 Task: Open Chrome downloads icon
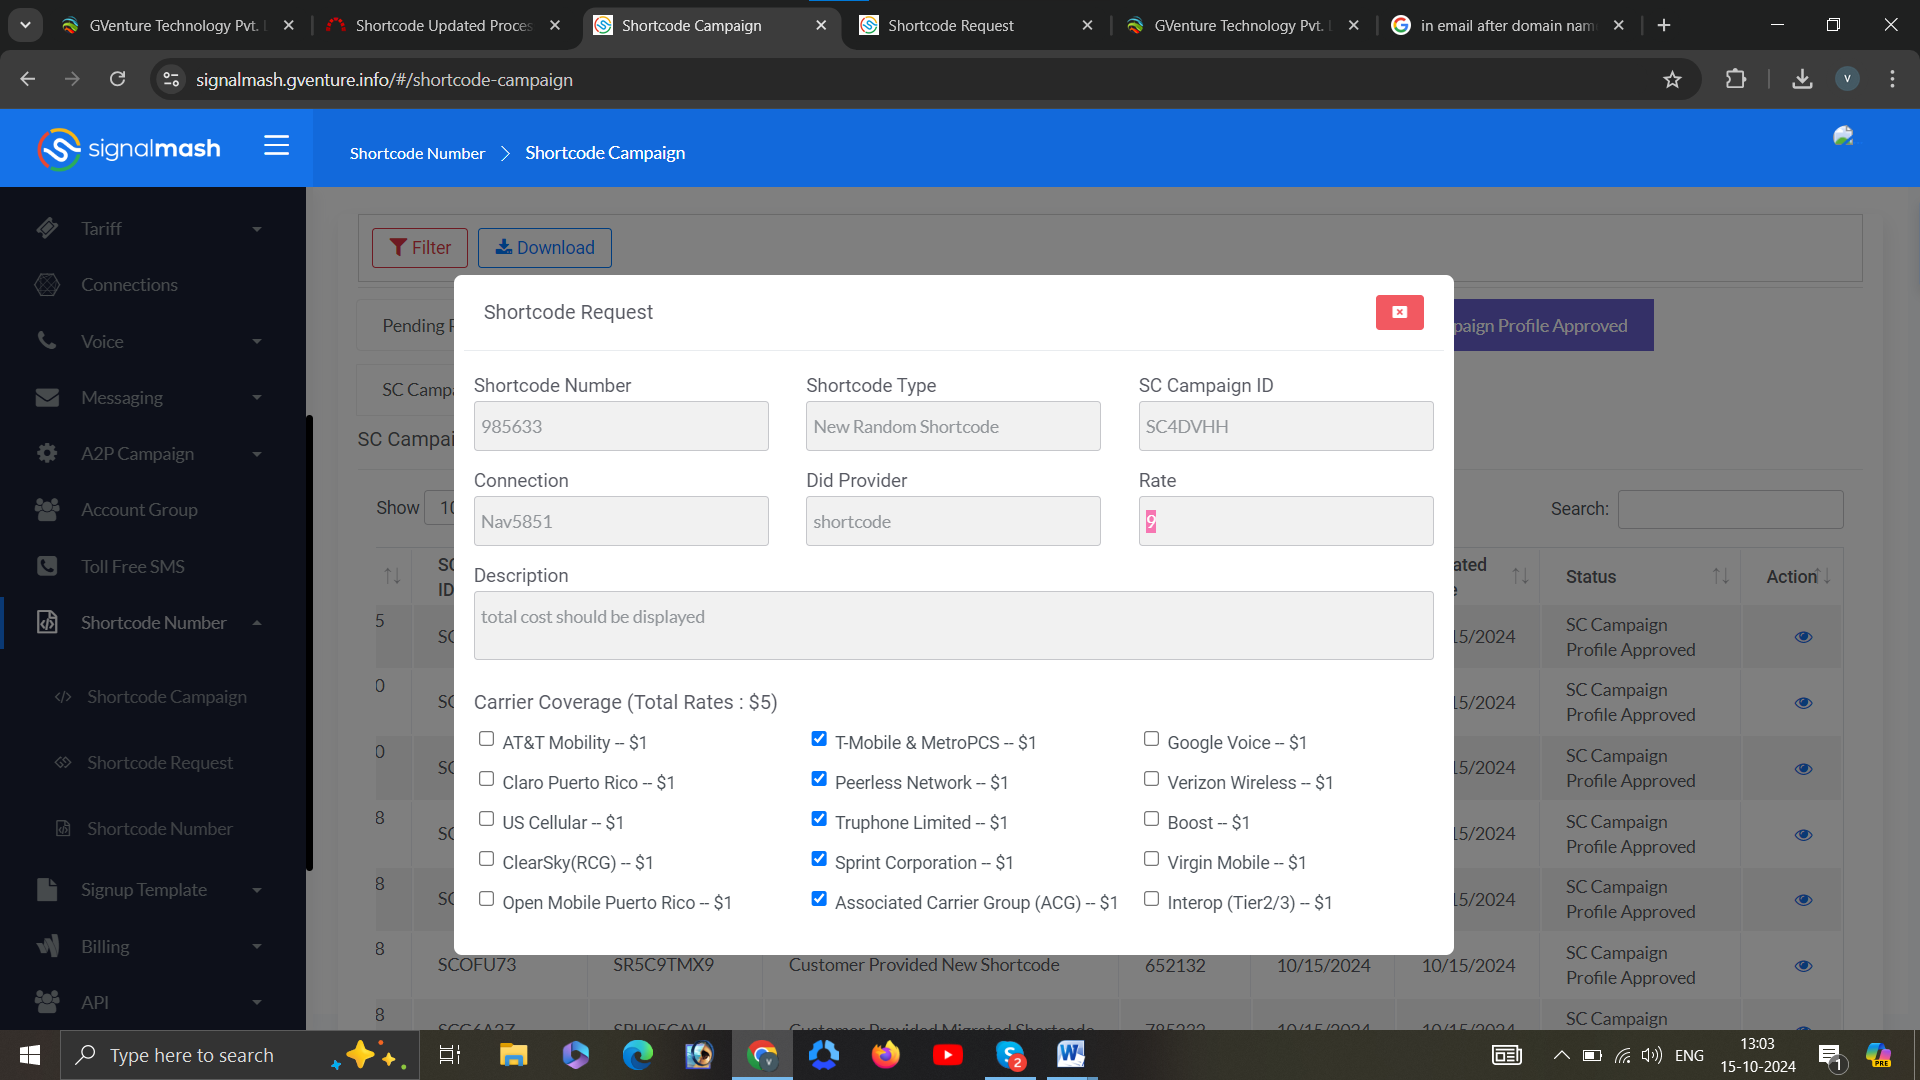pos(1802,80)
